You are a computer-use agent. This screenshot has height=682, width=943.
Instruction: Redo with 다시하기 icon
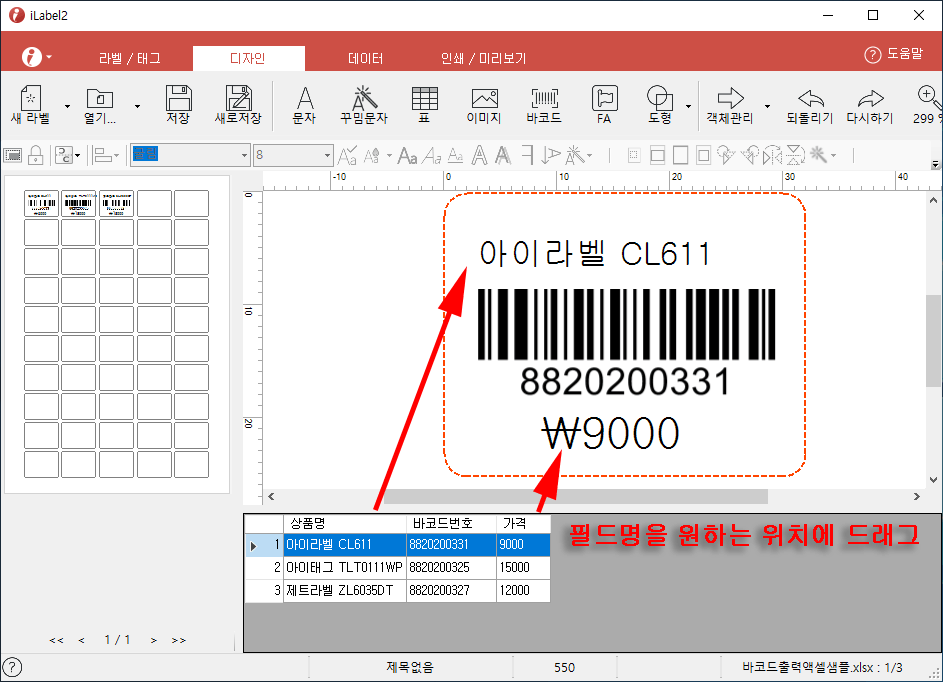pos(870,105)
